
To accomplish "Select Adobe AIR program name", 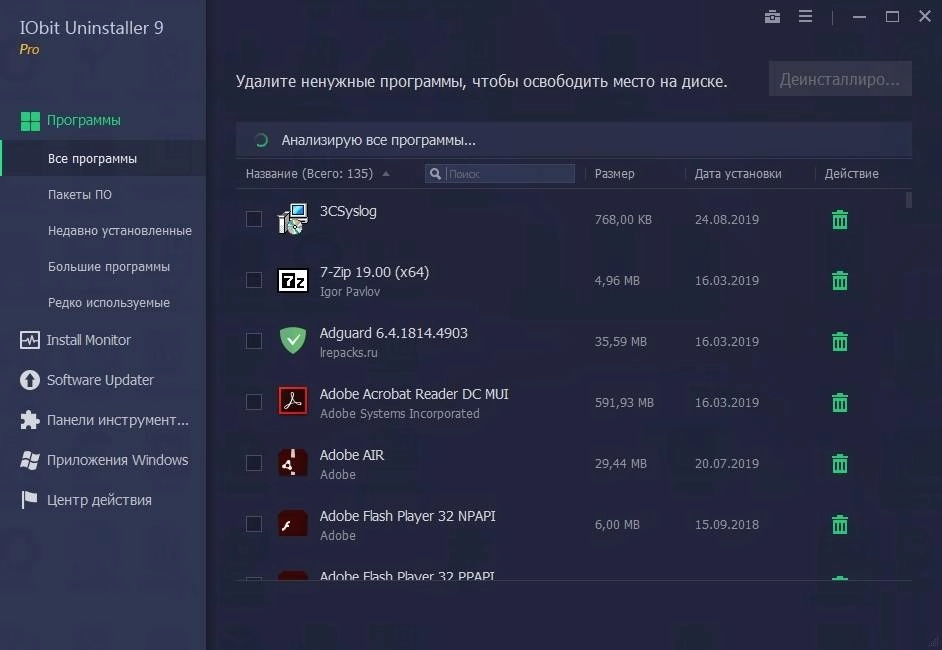I will tap(351, 455).
